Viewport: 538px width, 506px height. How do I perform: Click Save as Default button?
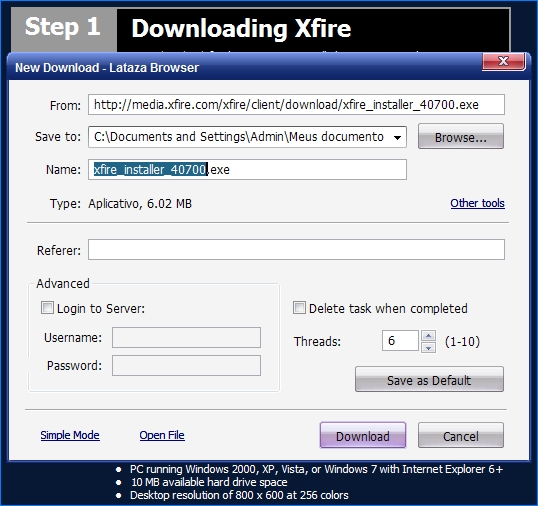tap(429, 379)
